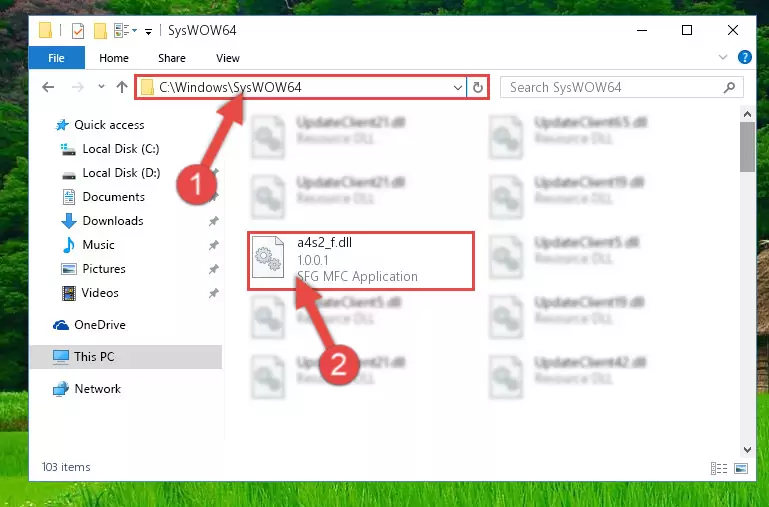769x507 pixels.
Task: Maximize the SysWOW64 window
Action: pos(687,30)
